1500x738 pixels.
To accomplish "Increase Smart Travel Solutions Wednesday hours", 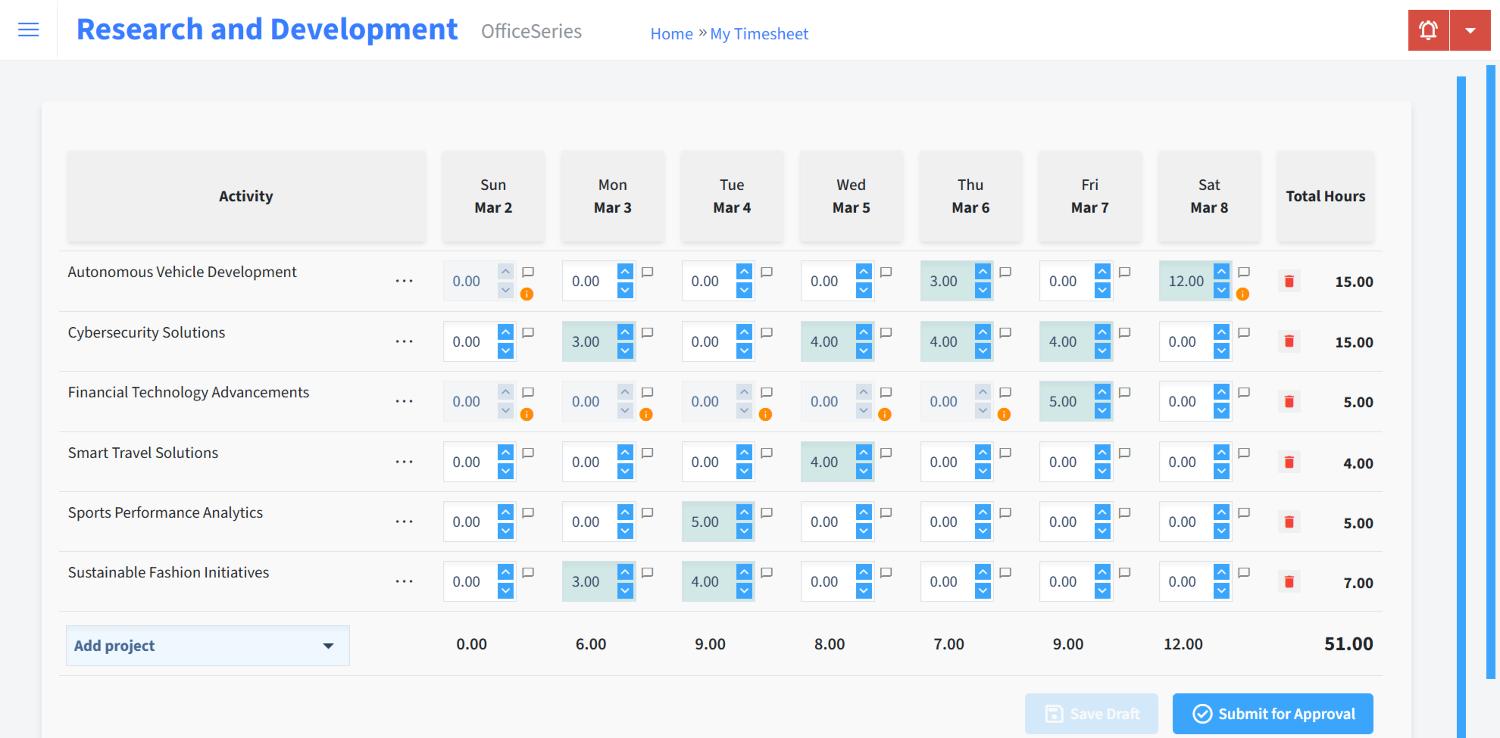I will point(863,453).
